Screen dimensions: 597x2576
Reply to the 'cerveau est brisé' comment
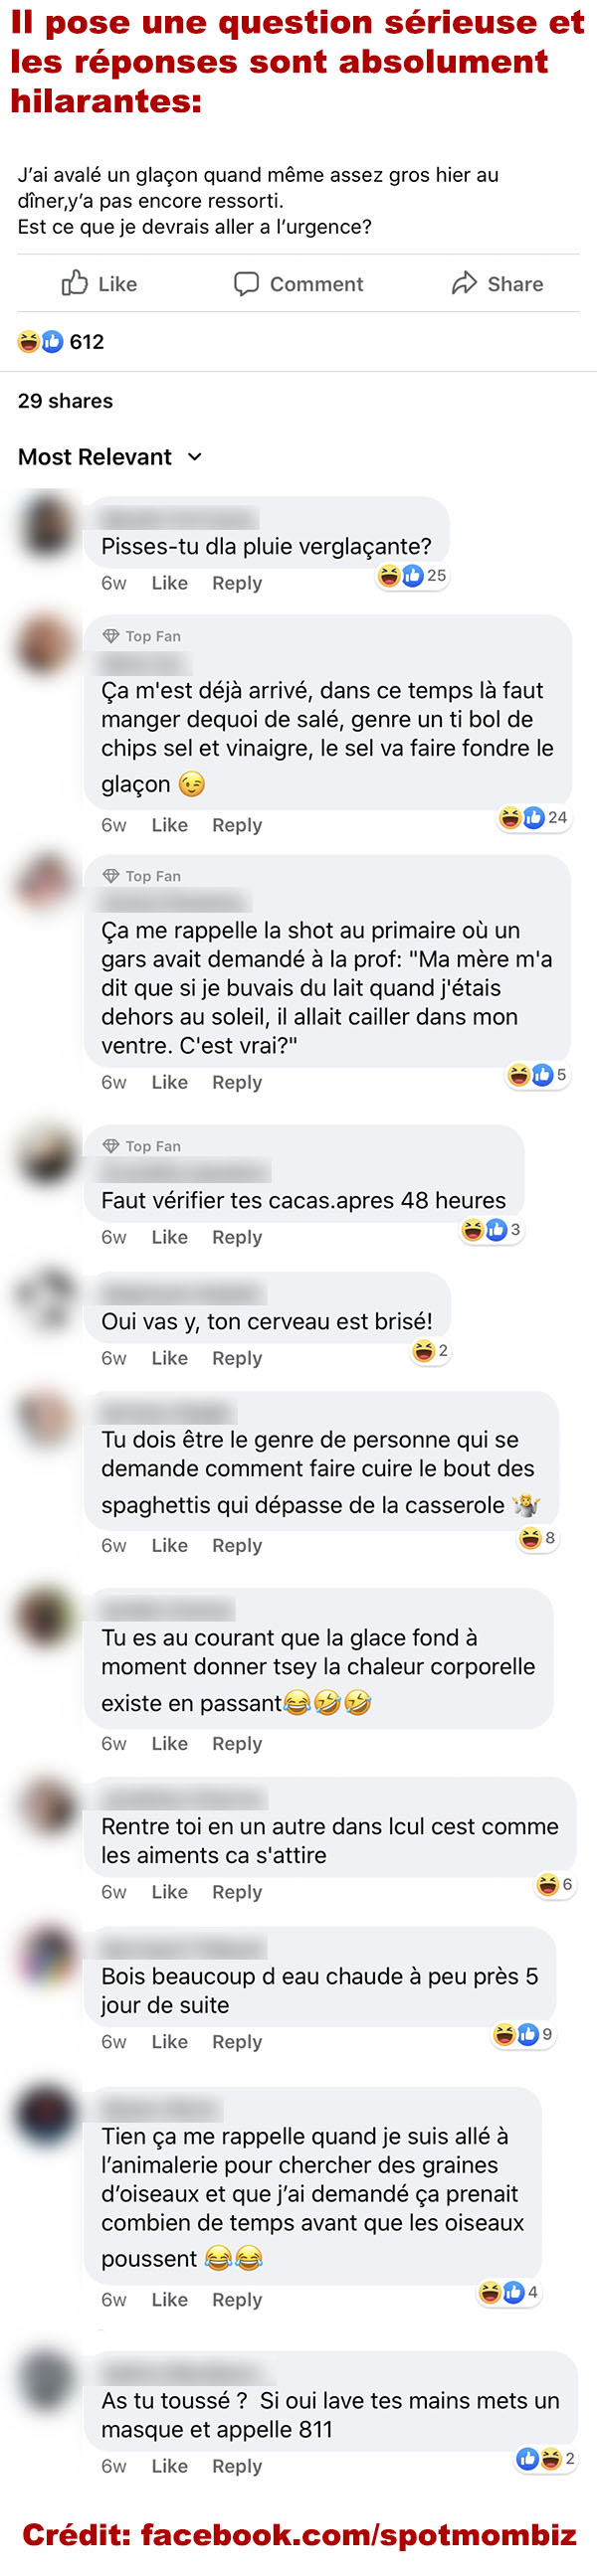[237, 1358]
